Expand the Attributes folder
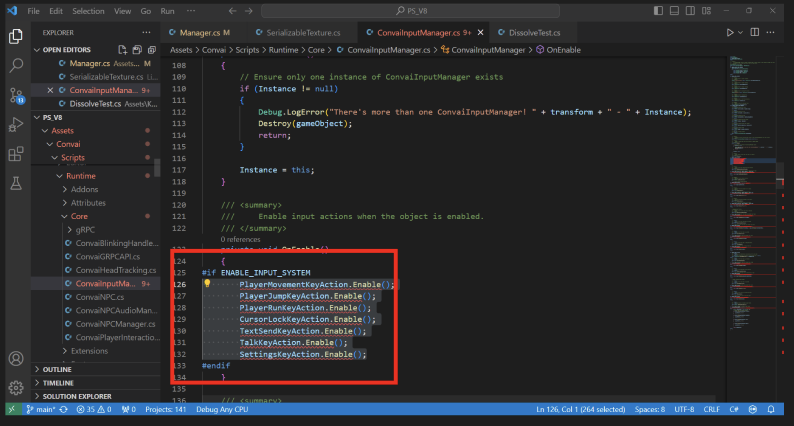The width and height of the screenshot is (794, 426). coord(65,203)
